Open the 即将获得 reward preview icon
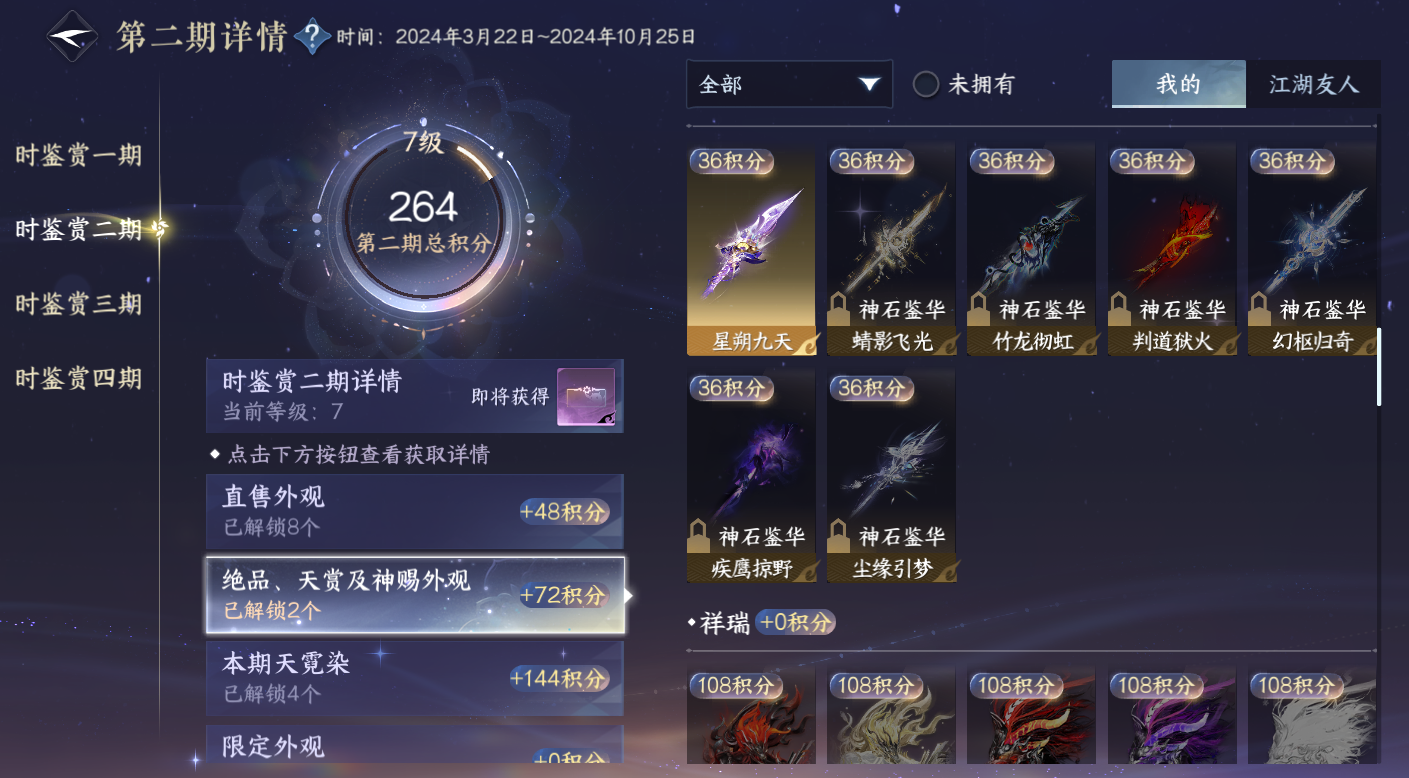1409x778 pixels. 586,397
